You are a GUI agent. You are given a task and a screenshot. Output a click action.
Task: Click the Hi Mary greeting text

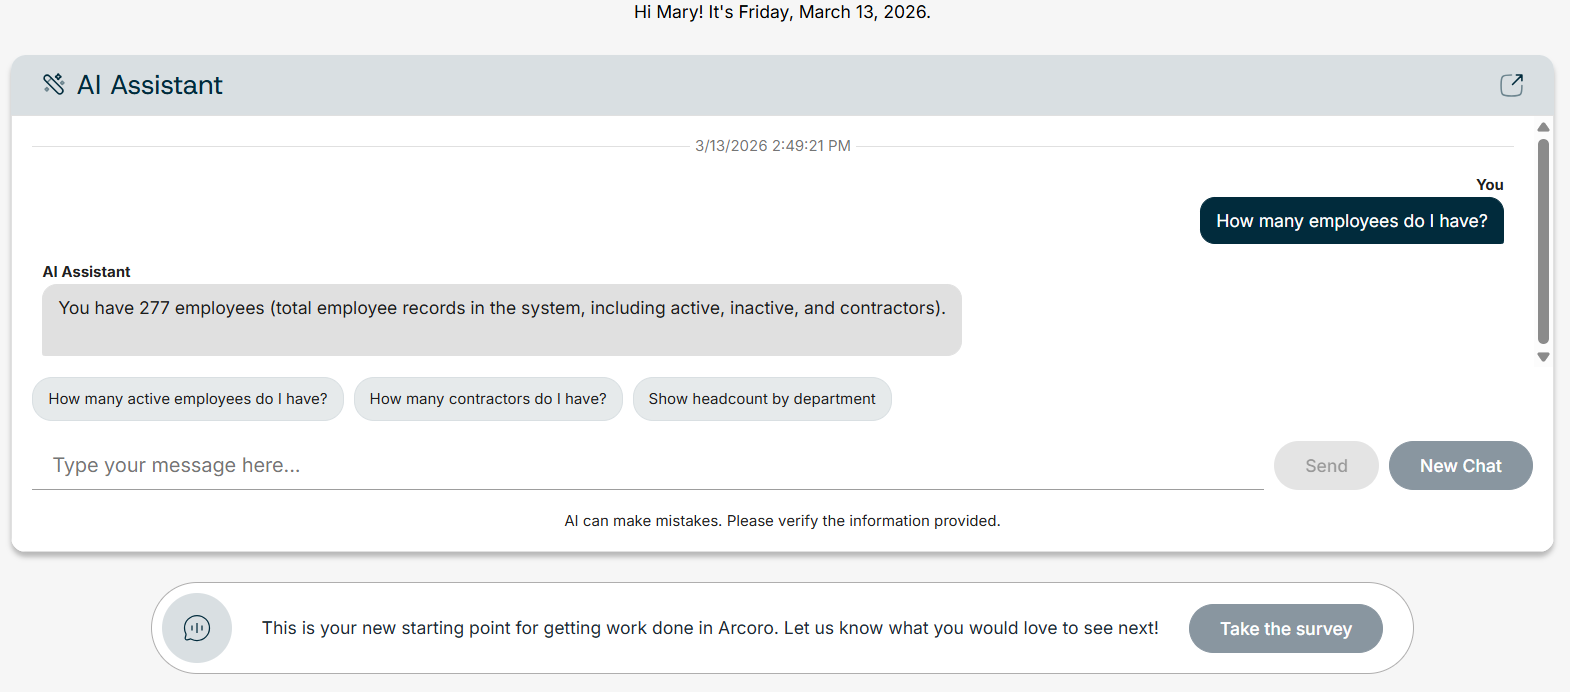tap(782, 12)
